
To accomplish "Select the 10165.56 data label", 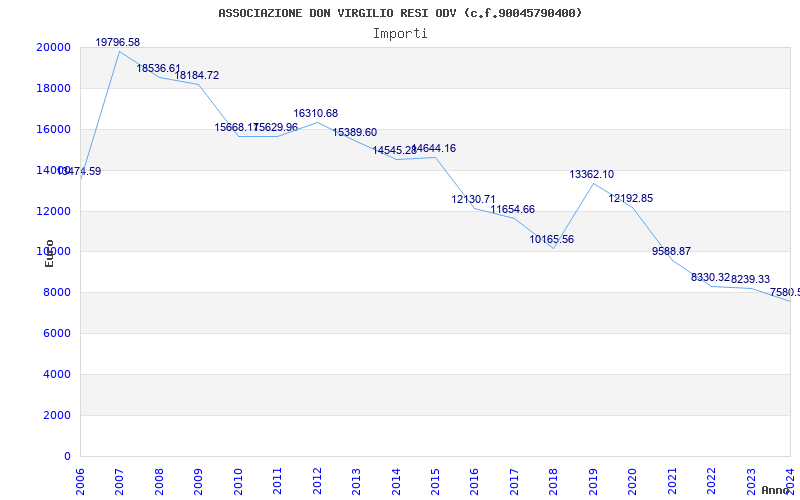I will coord(552,239).
